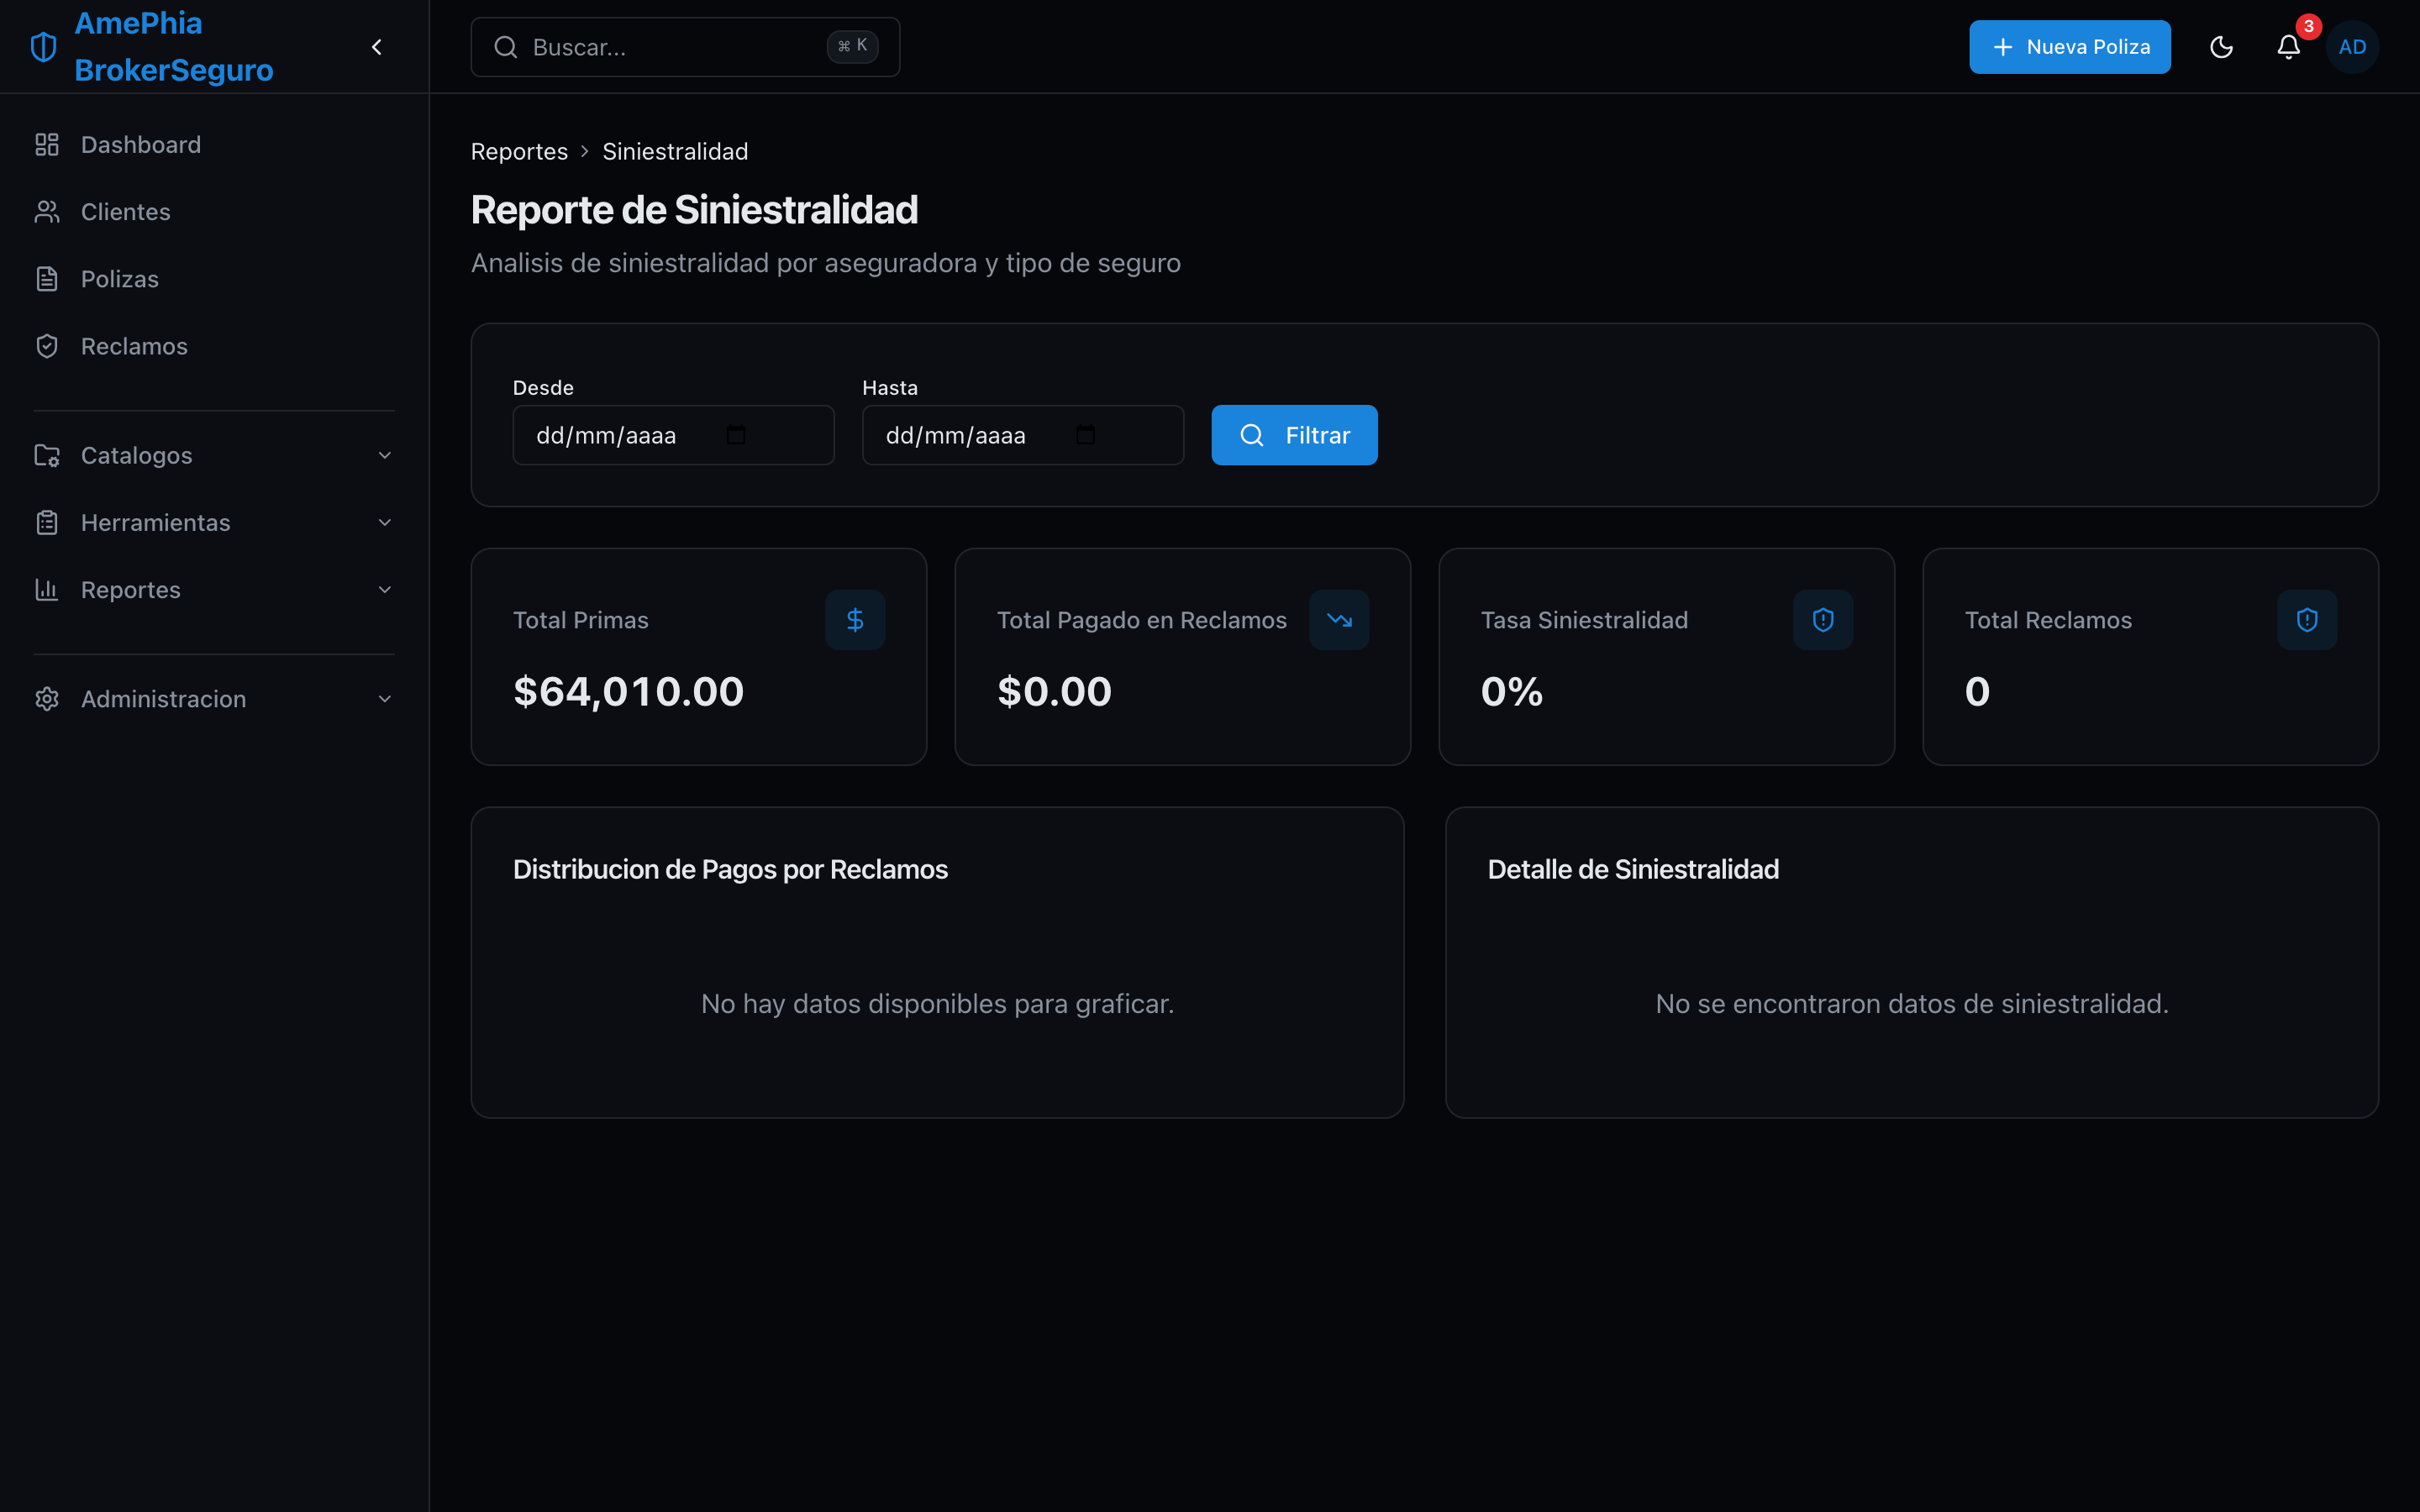Screen dimensions: 2420x1512
Task: Expand the Administracion menu chevron
Action: point(385,699)
